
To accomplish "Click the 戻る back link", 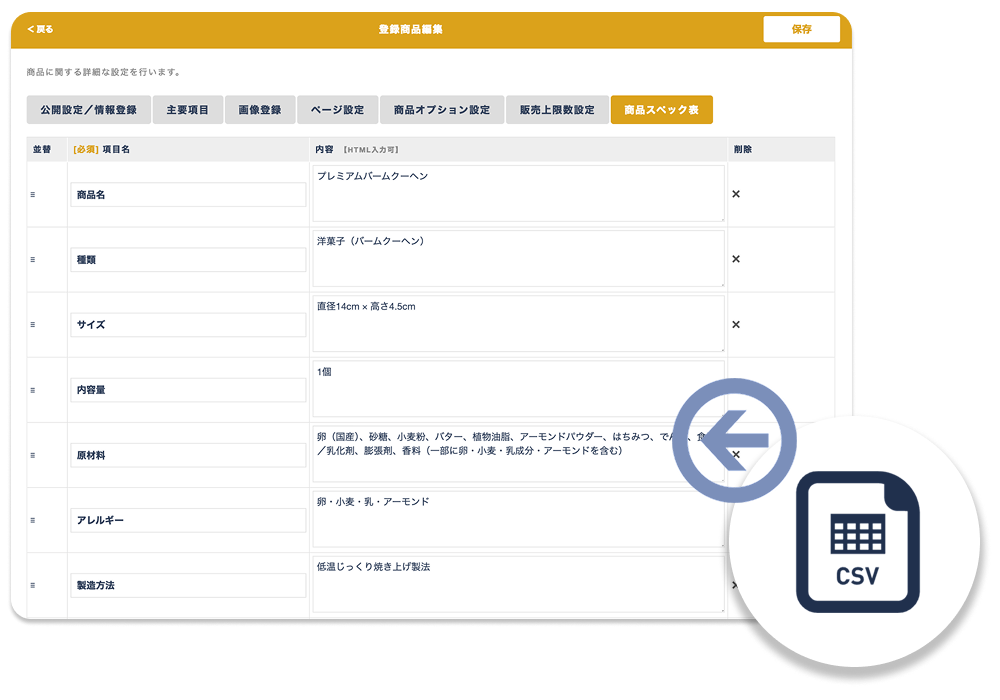I will [x=41, y=29].
